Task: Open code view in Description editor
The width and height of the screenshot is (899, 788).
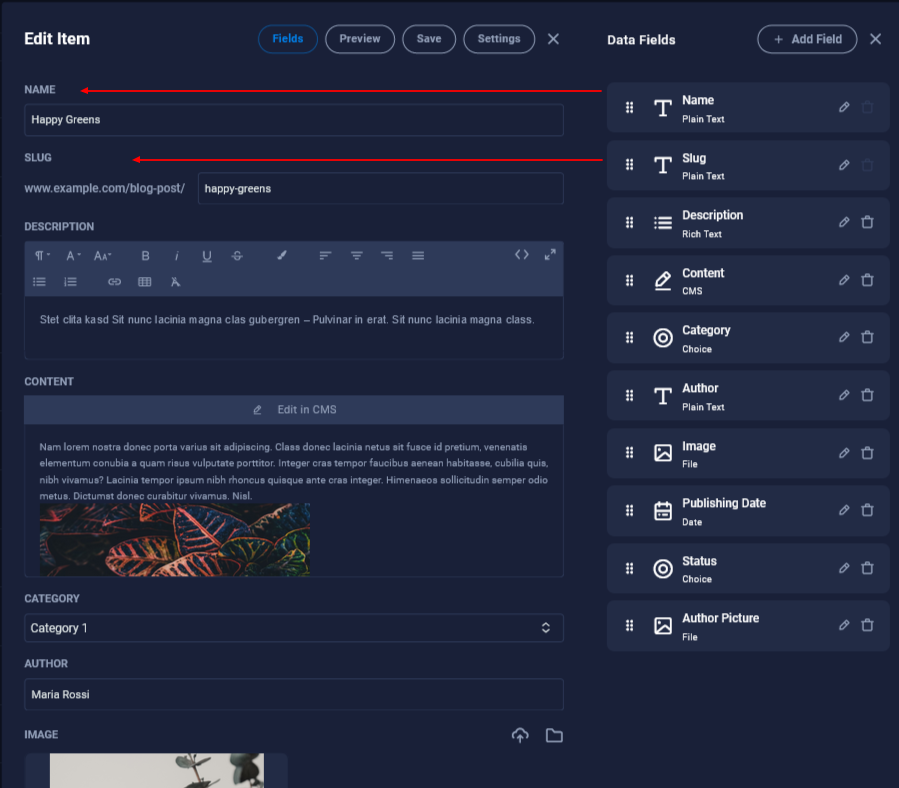Action: click(522, 255)
